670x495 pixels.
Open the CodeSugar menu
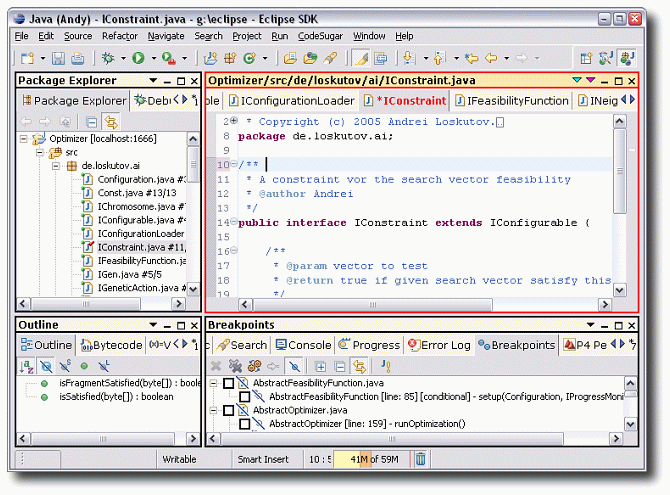320,36
